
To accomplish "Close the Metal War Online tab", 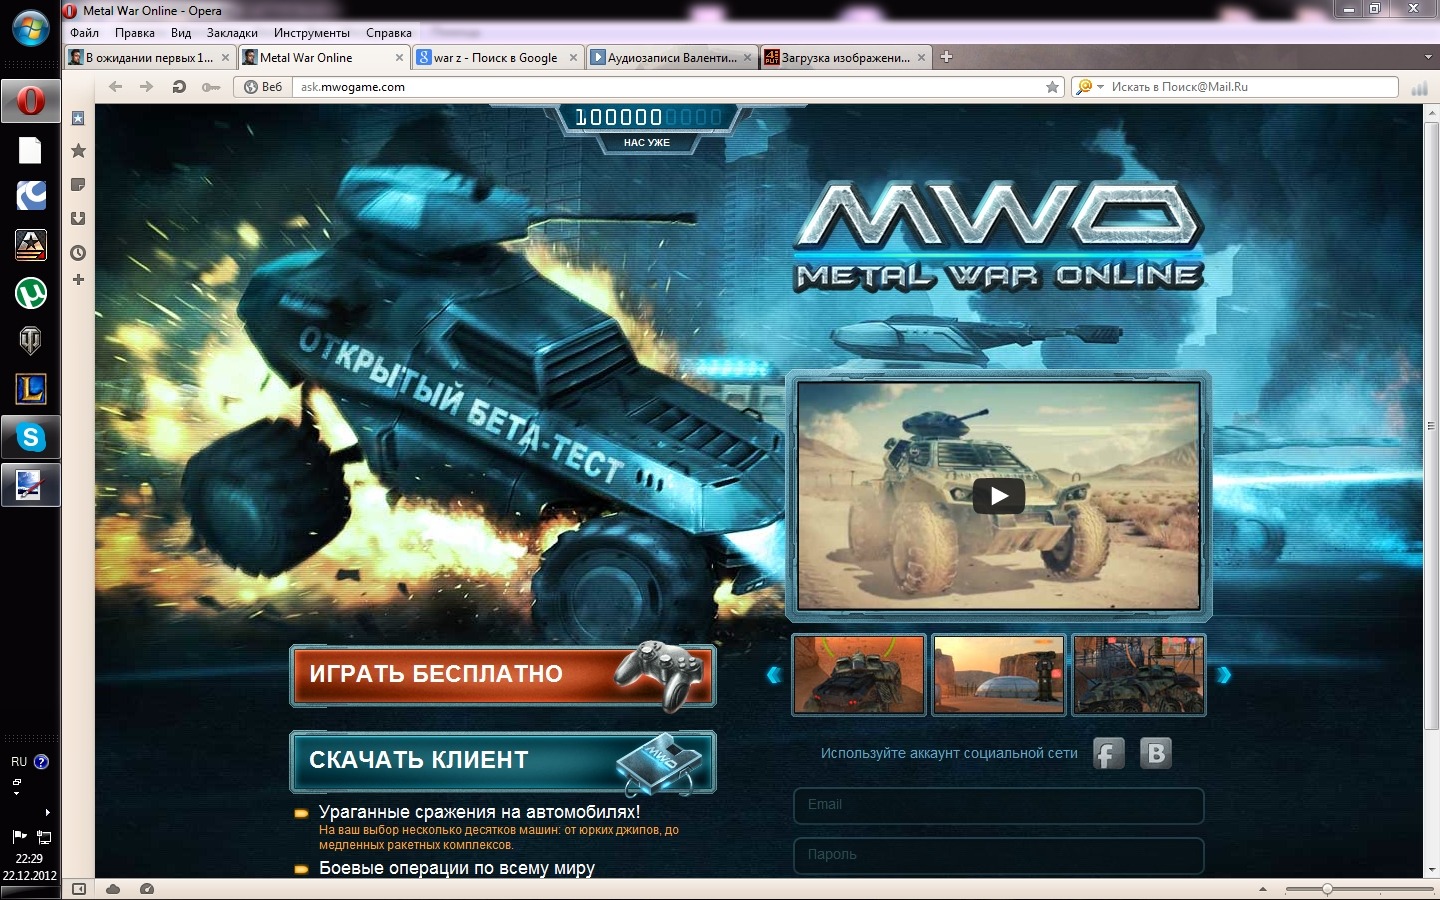I will (x=399, y=58).
